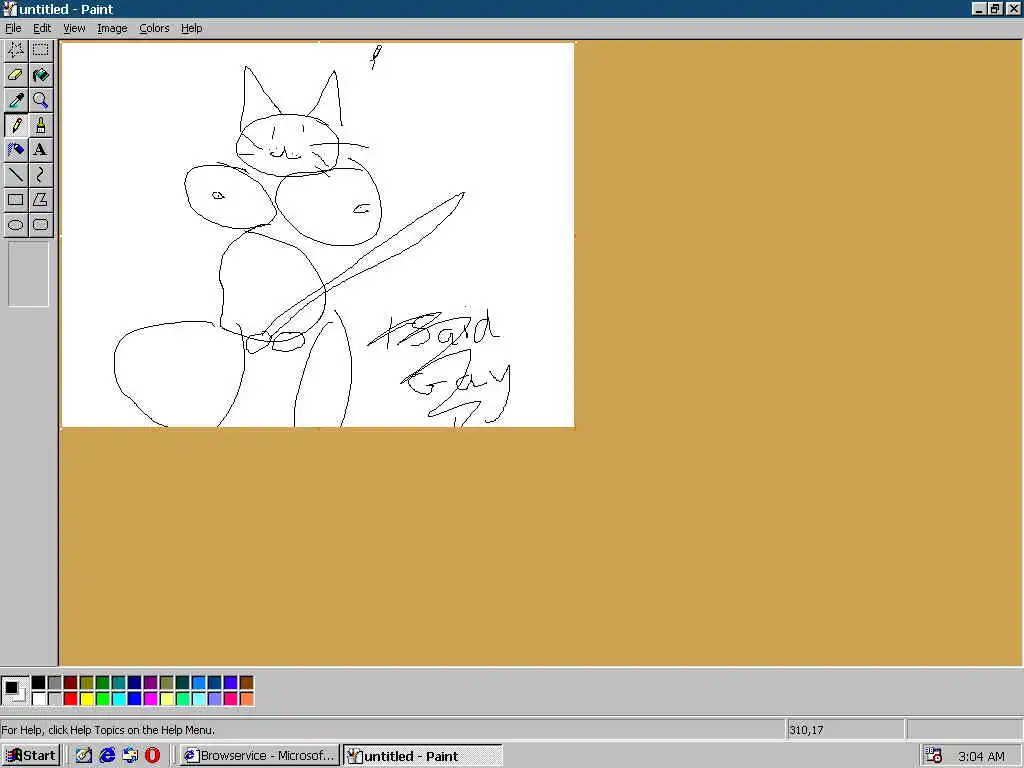This screenshot has height=768, width=1024.
Task: Select the Pick Color eyedropper tool
Action: [16, 100]
